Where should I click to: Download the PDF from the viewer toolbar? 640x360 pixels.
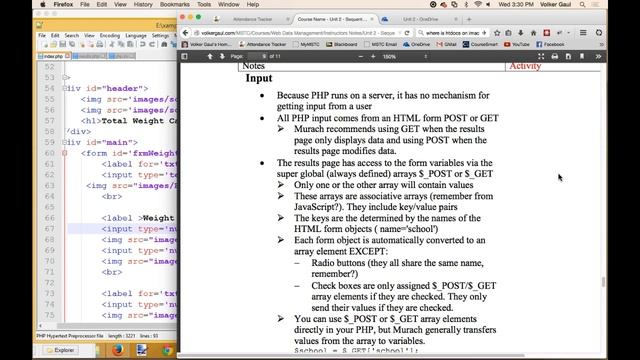click(568, 56)
